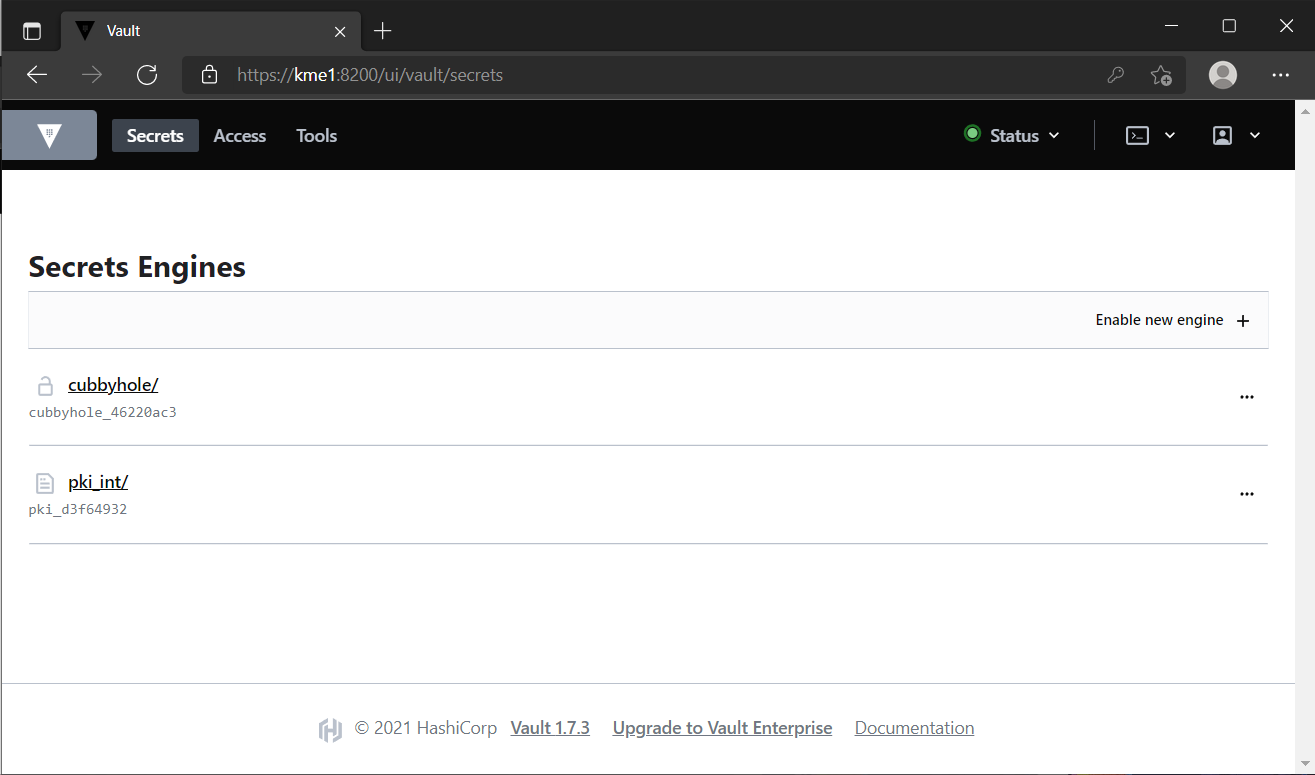
Task: Open the Access navigation tab
Action: 240,136
